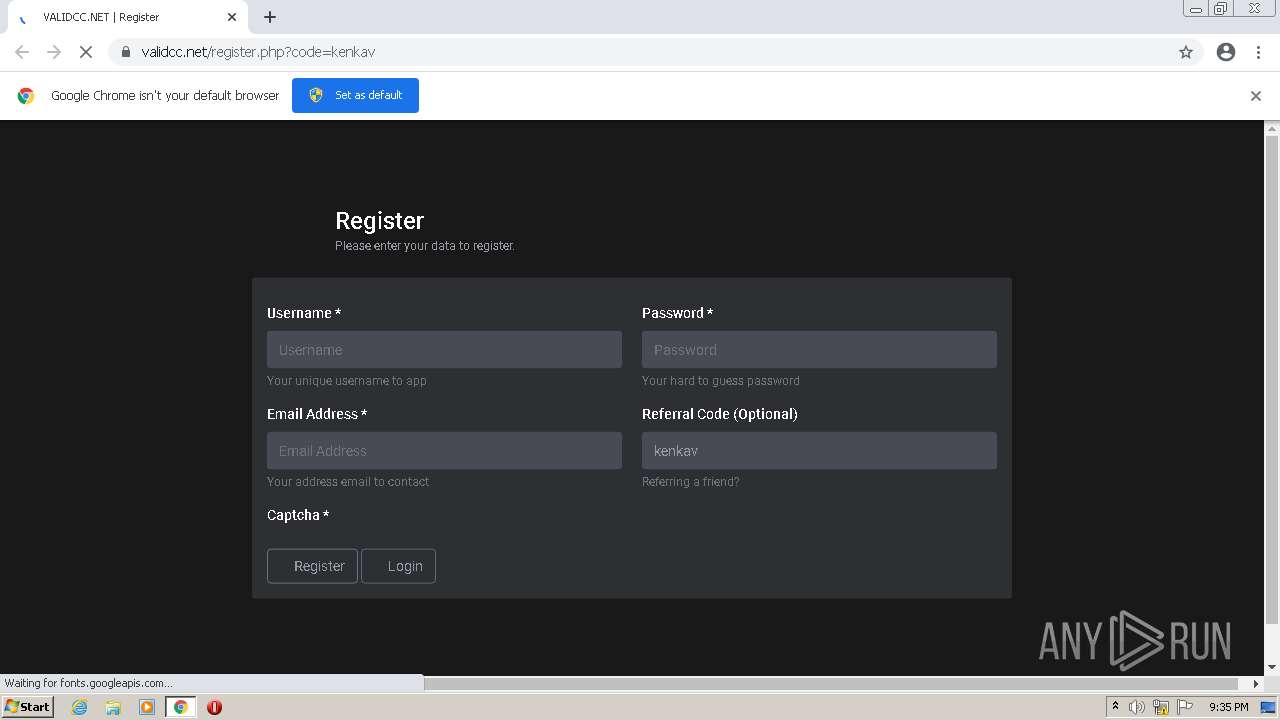Open volume control in system tray
Viewport: 1280px width, 720px height.
click(1137, 707)
